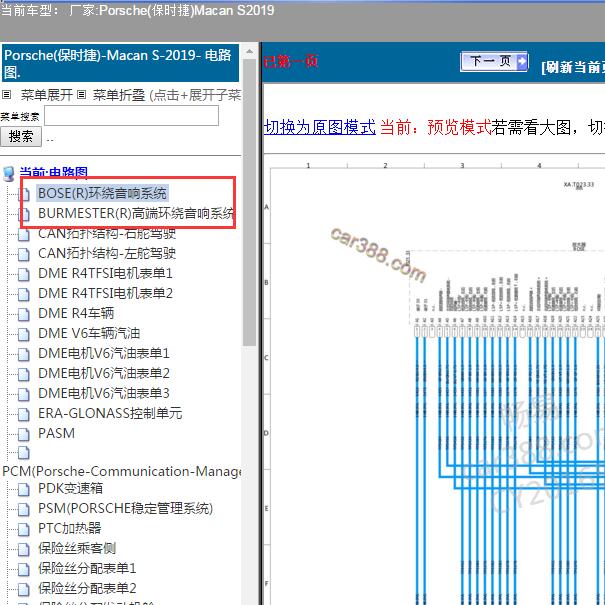This screenshot has width=605, height=605.
Task: Click the document icon beside DME R4TFSI电机表单1
Action: coord(24,274)
